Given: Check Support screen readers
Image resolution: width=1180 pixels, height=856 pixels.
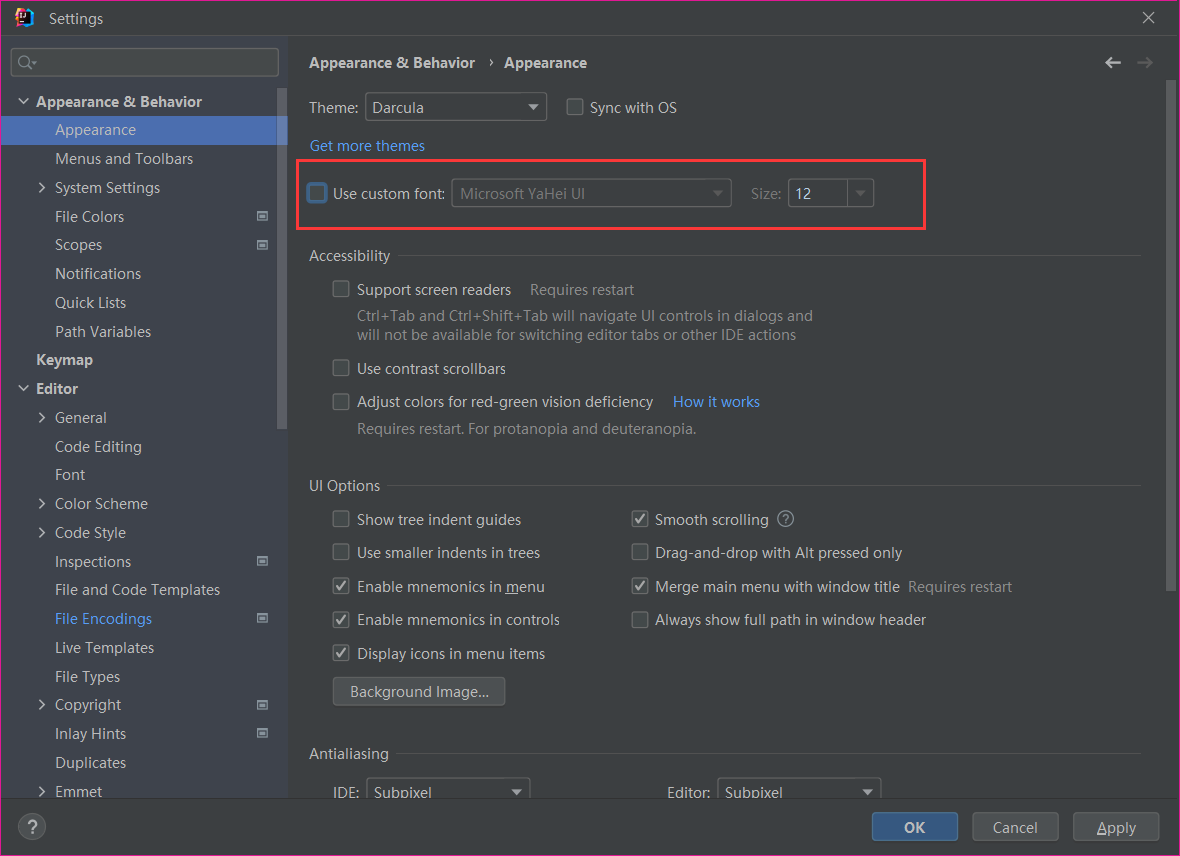Looking at the screenshot, I should point(341,289).
